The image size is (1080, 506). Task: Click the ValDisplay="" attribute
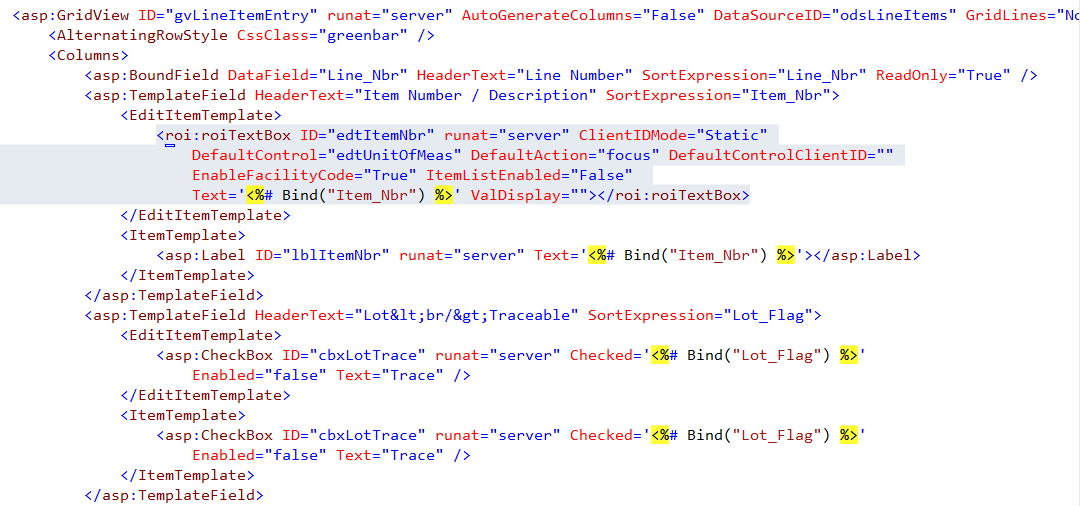530,196
